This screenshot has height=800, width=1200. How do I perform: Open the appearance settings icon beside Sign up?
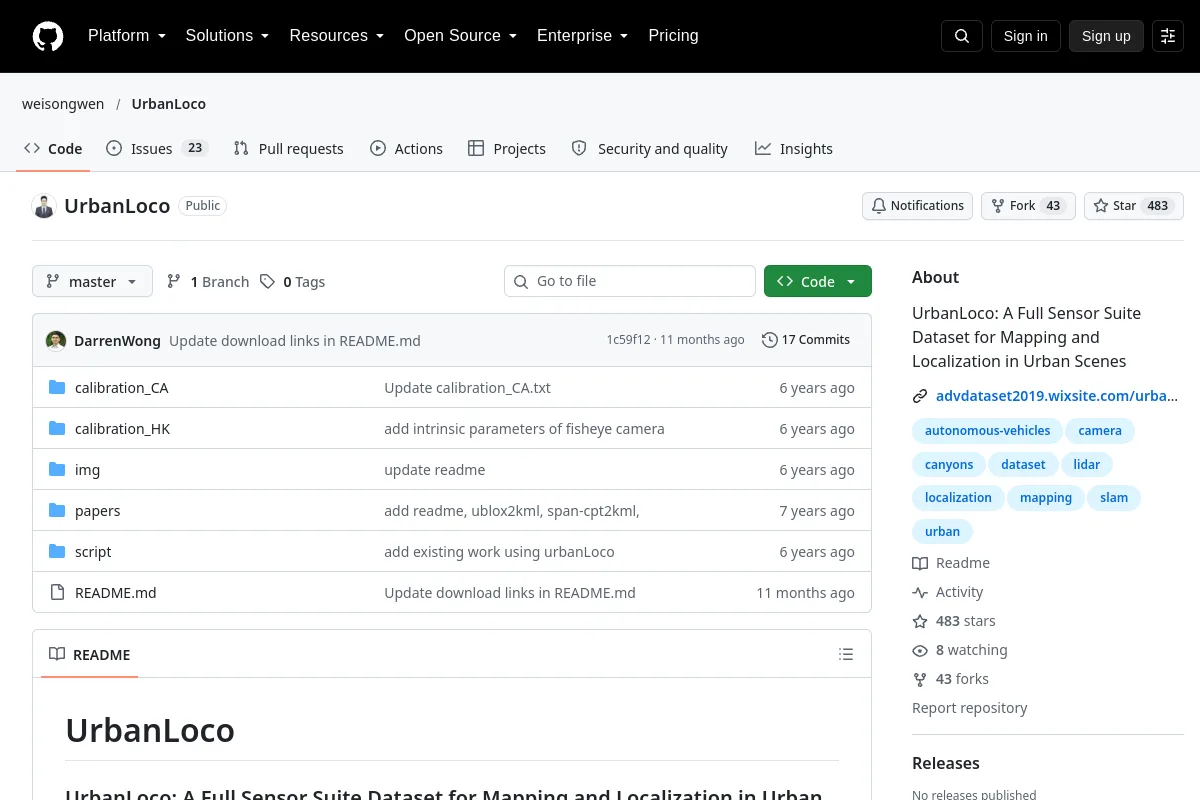[x=1168, y=36]
